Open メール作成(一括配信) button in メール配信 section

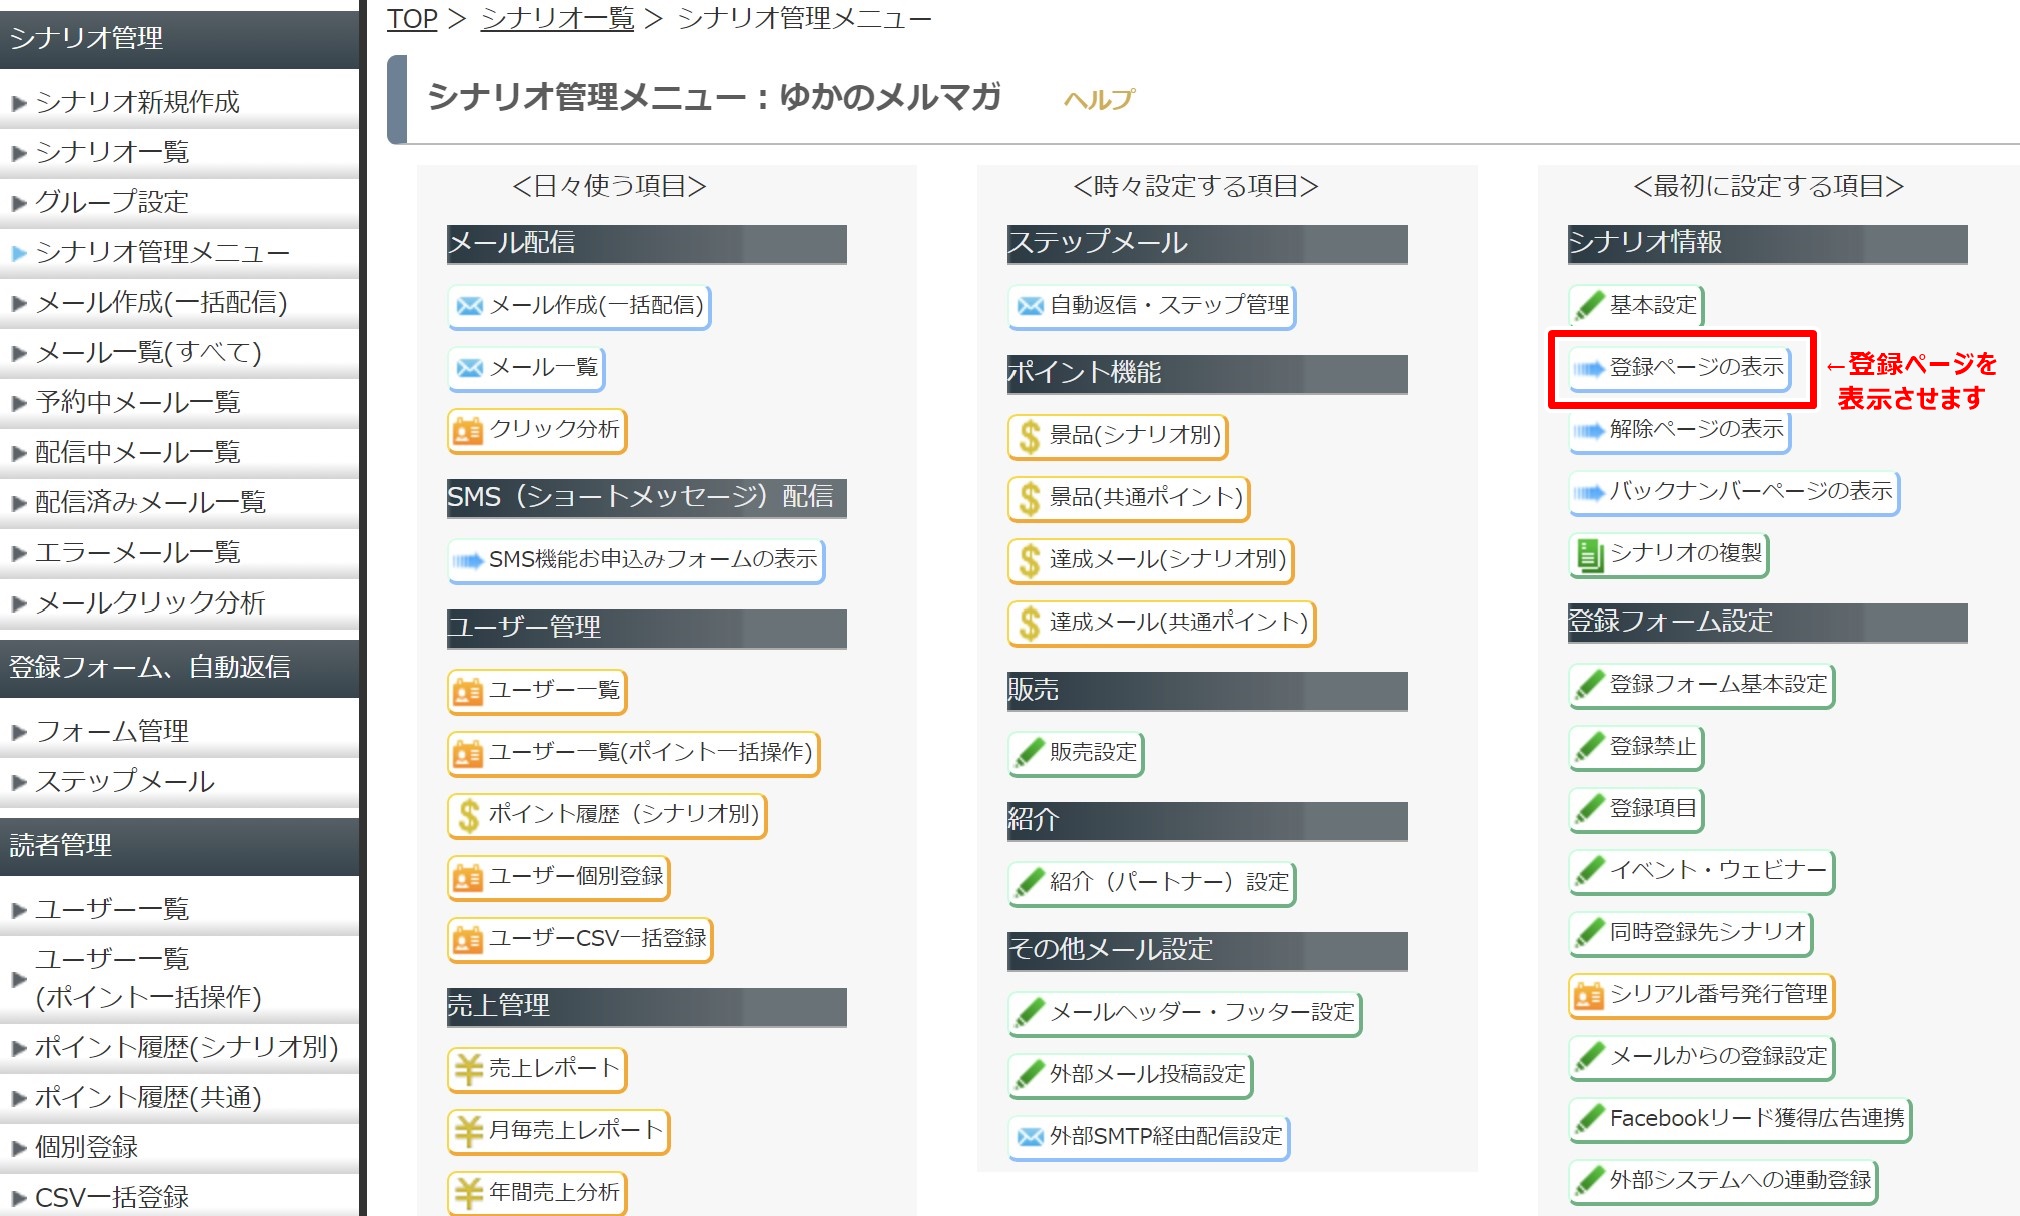pyautogui.click(x=579, y=306)
